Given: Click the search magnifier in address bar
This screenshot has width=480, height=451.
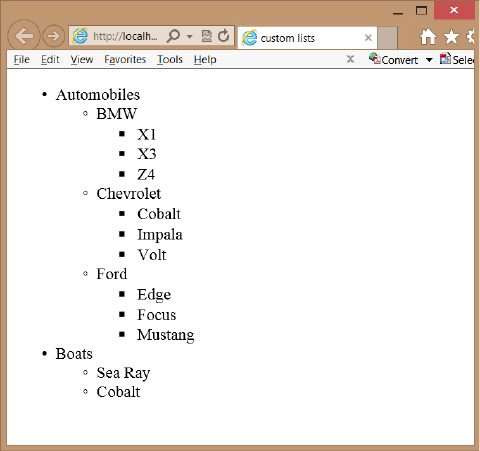Looking at the screenshot, I should pos(173,36).
